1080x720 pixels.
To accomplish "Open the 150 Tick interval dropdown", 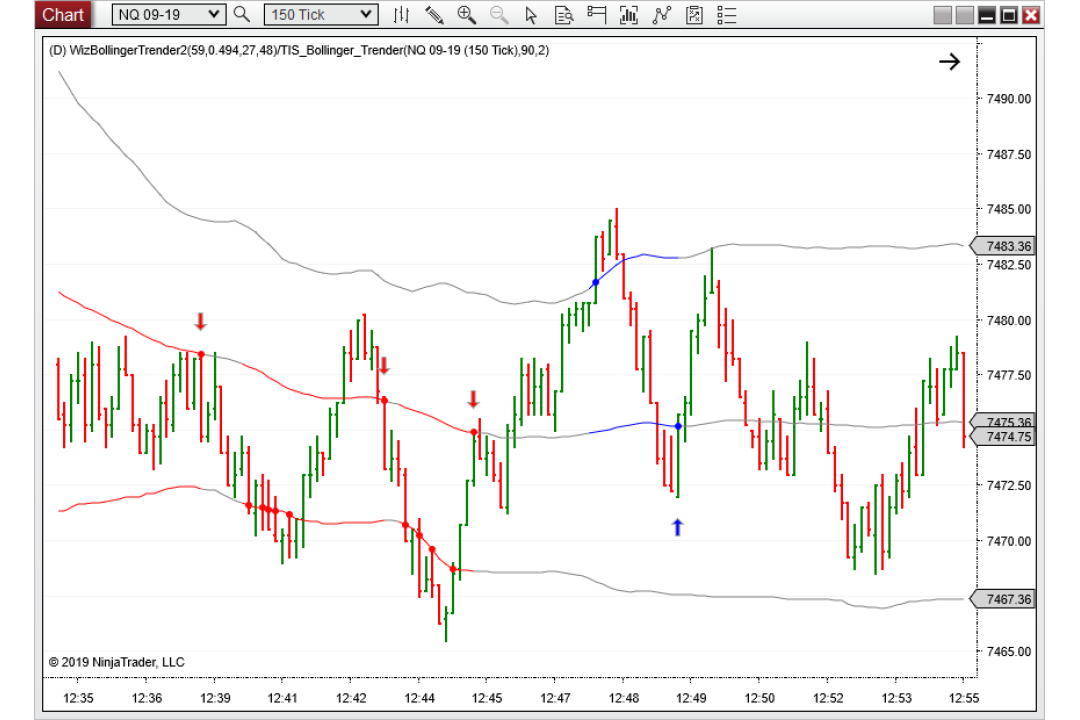I will coord(321,14).
